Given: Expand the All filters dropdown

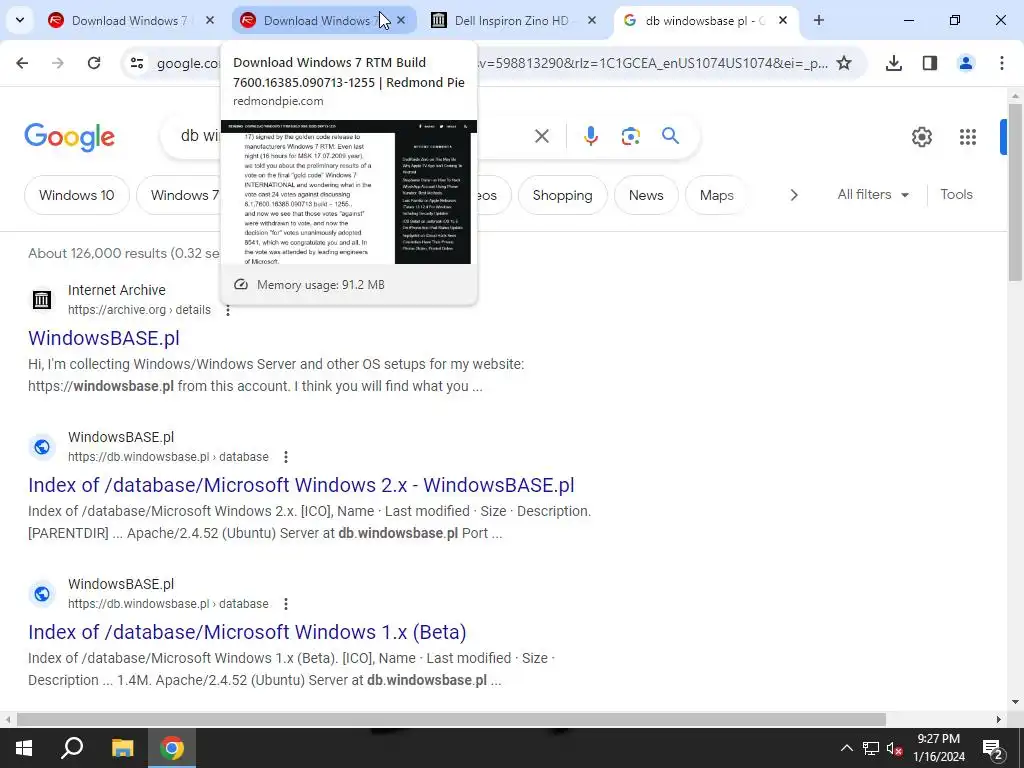Looking at the screenshot, I should click(x=873, y=195).
